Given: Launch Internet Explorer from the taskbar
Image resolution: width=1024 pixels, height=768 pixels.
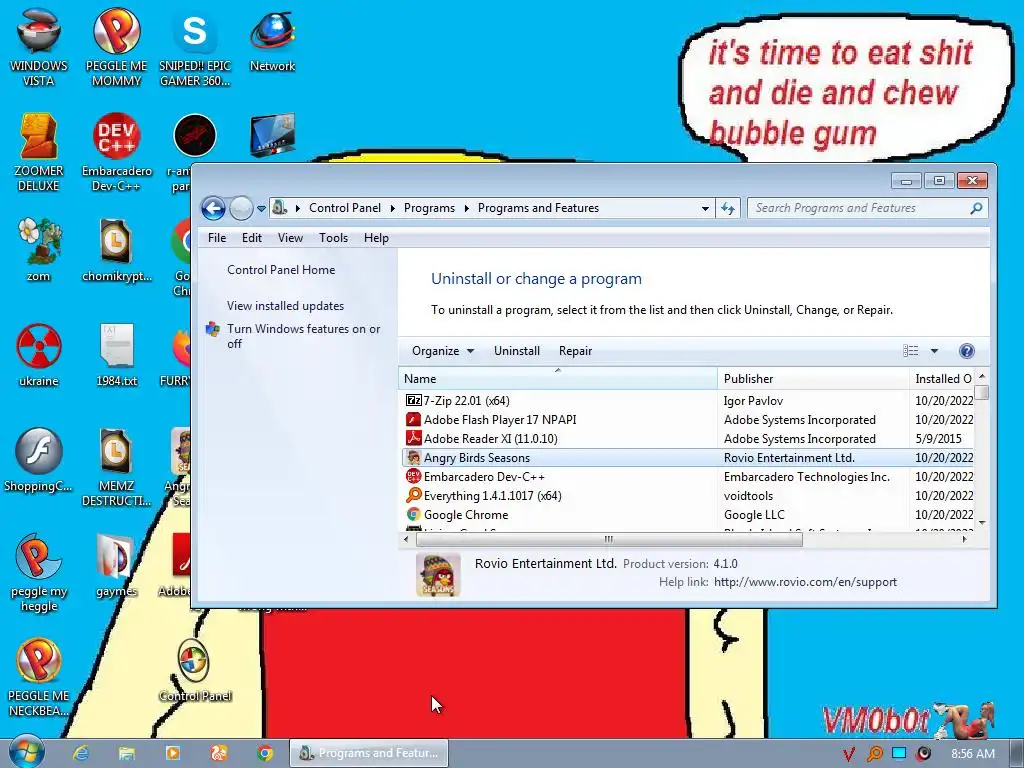Looking at the screenshot, I should [81, 753].
